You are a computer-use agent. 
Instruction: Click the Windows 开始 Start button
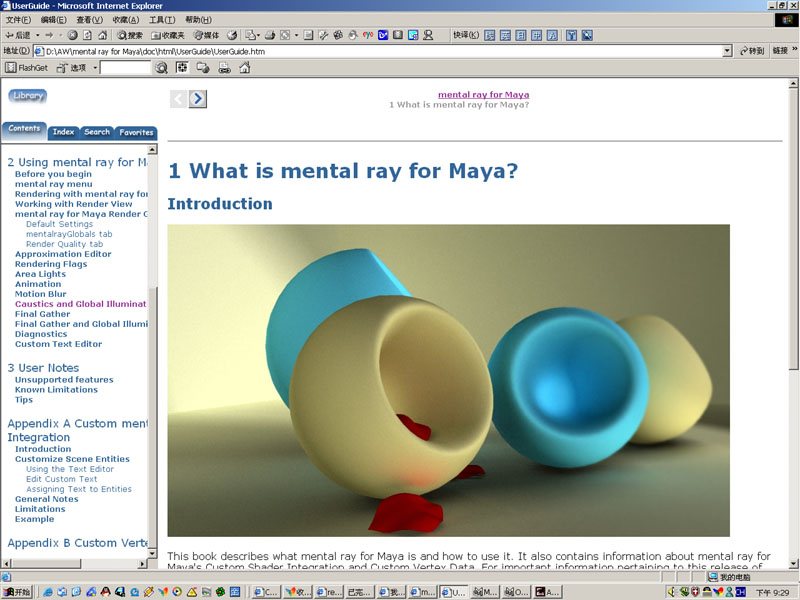click(17, 592)
